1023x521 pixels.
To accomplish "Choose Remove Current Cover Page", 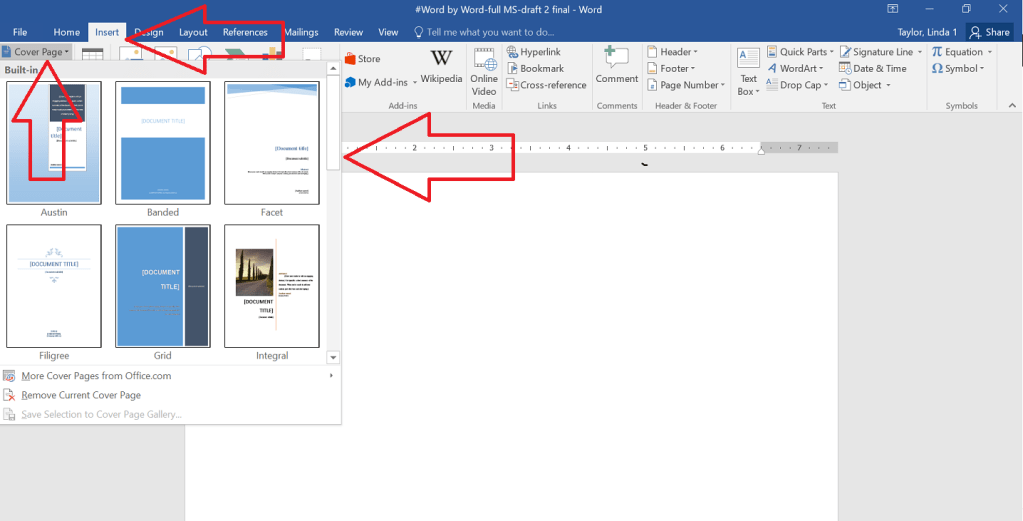I will (x=80, y=395).
